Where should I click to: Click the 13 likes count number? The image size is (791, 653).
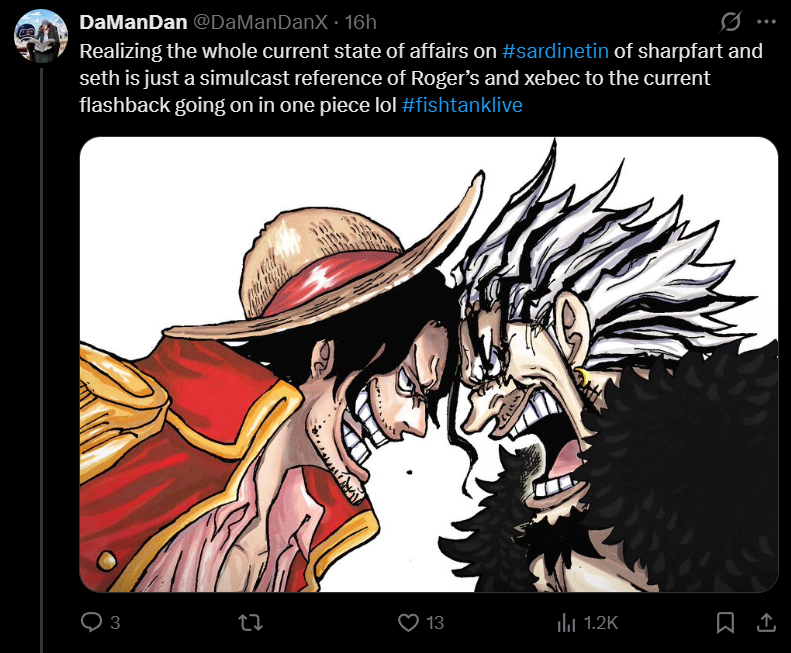(x=435, y=623)
